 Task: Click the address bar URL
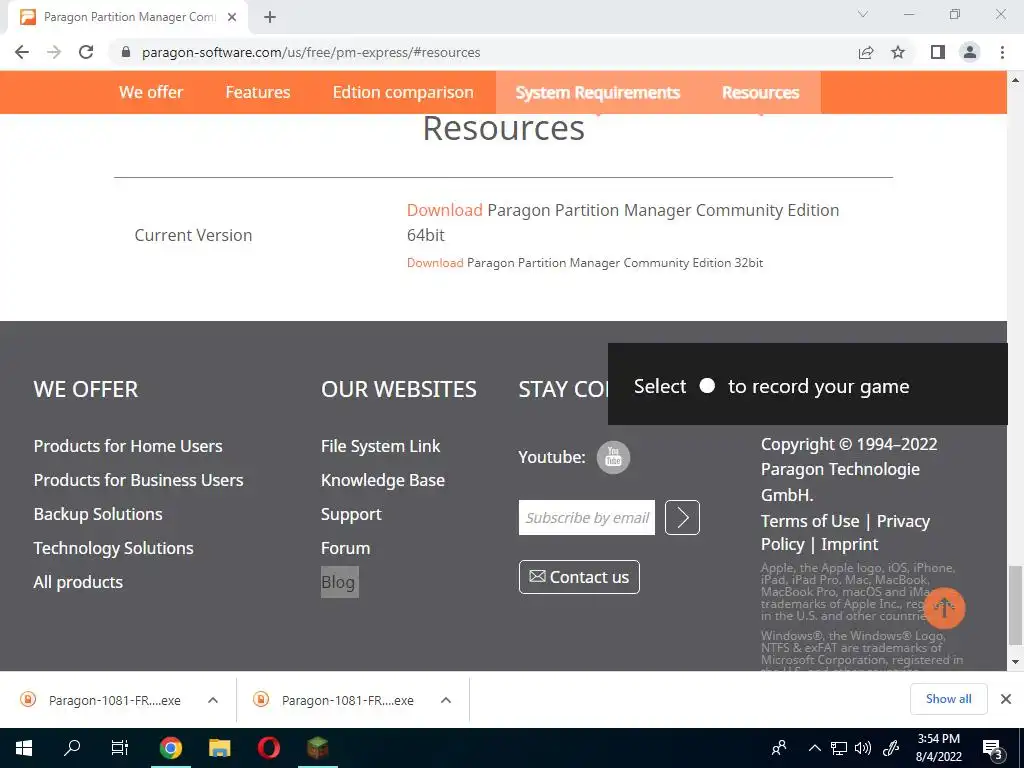pos(311,52)
